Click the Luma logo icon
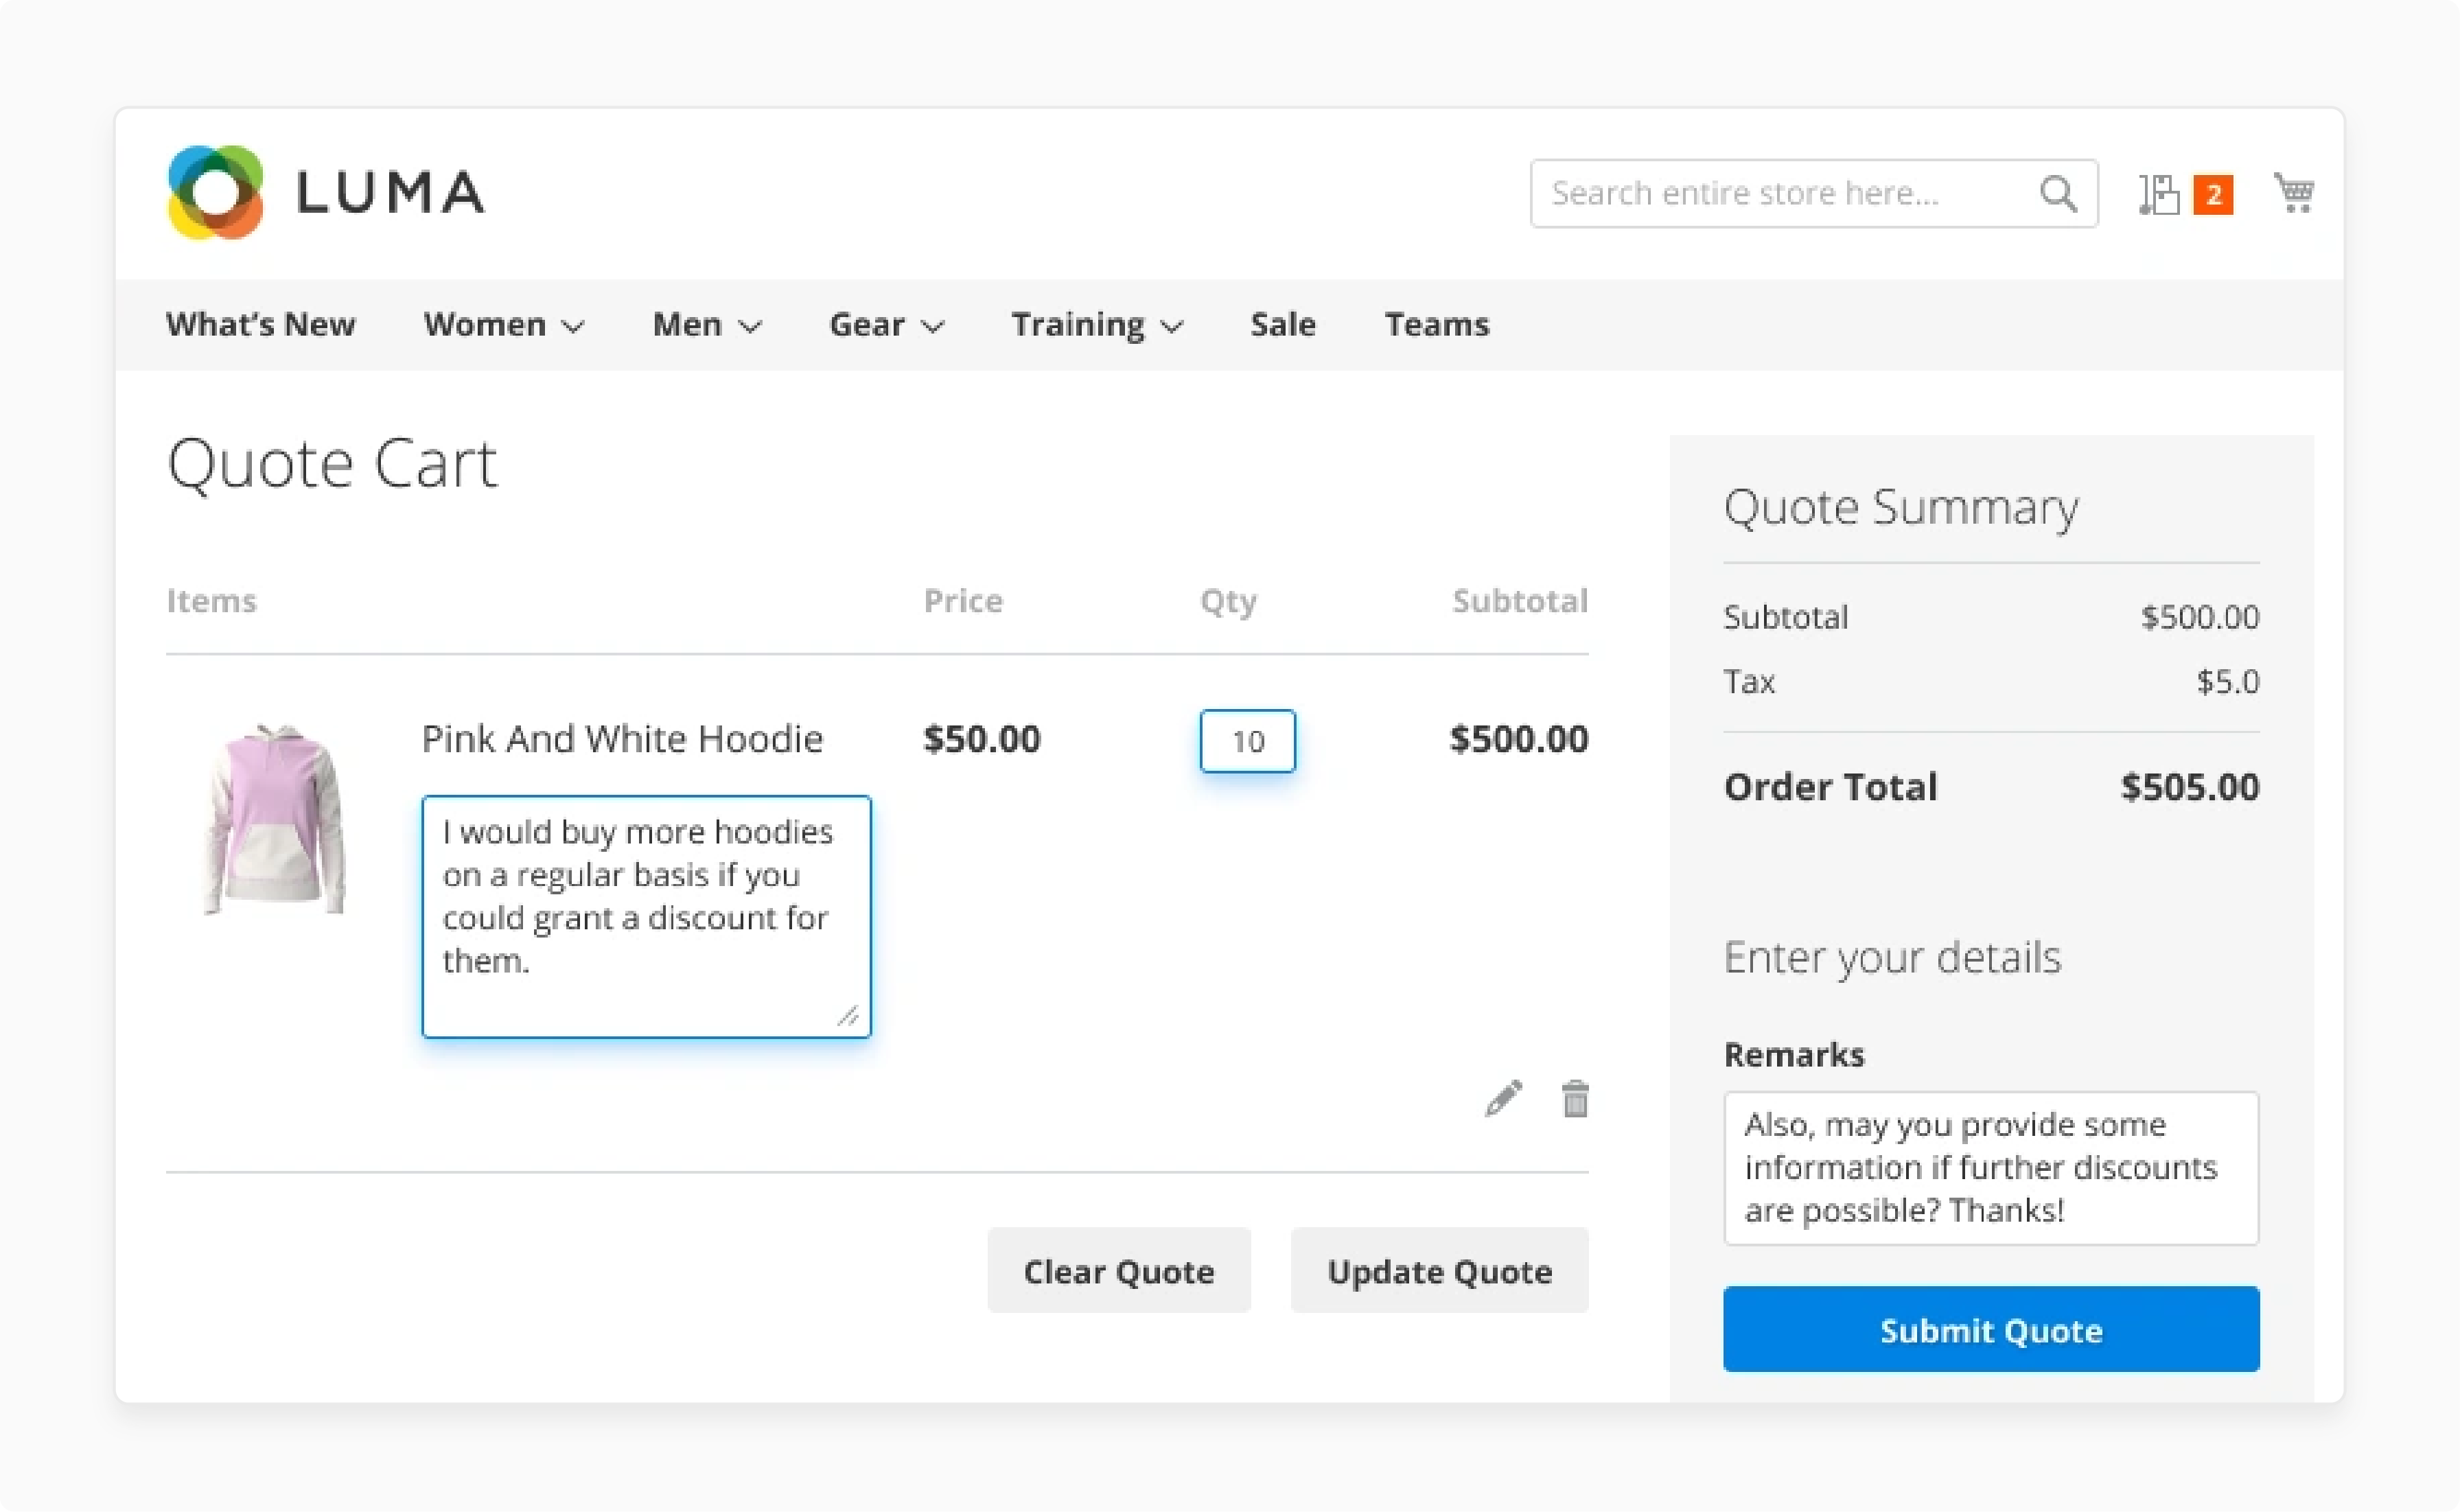 [215, 192]
